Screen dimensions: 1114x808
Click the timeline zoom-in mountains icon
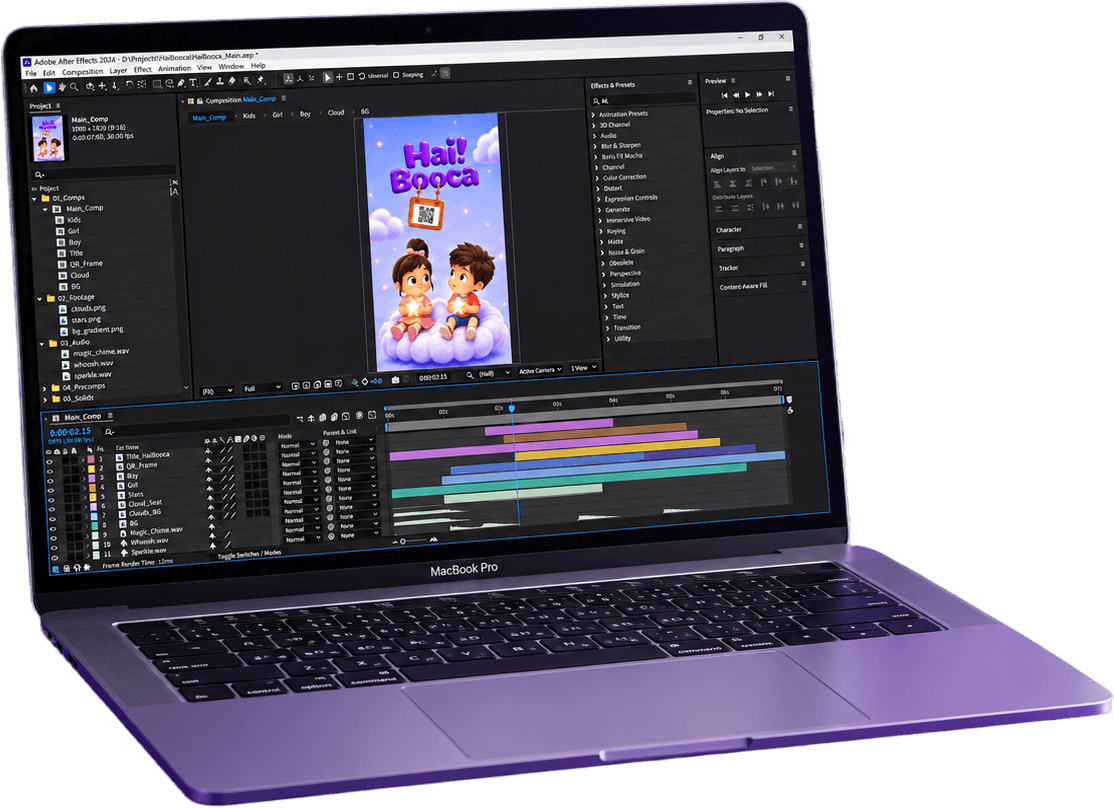[434, 539]
